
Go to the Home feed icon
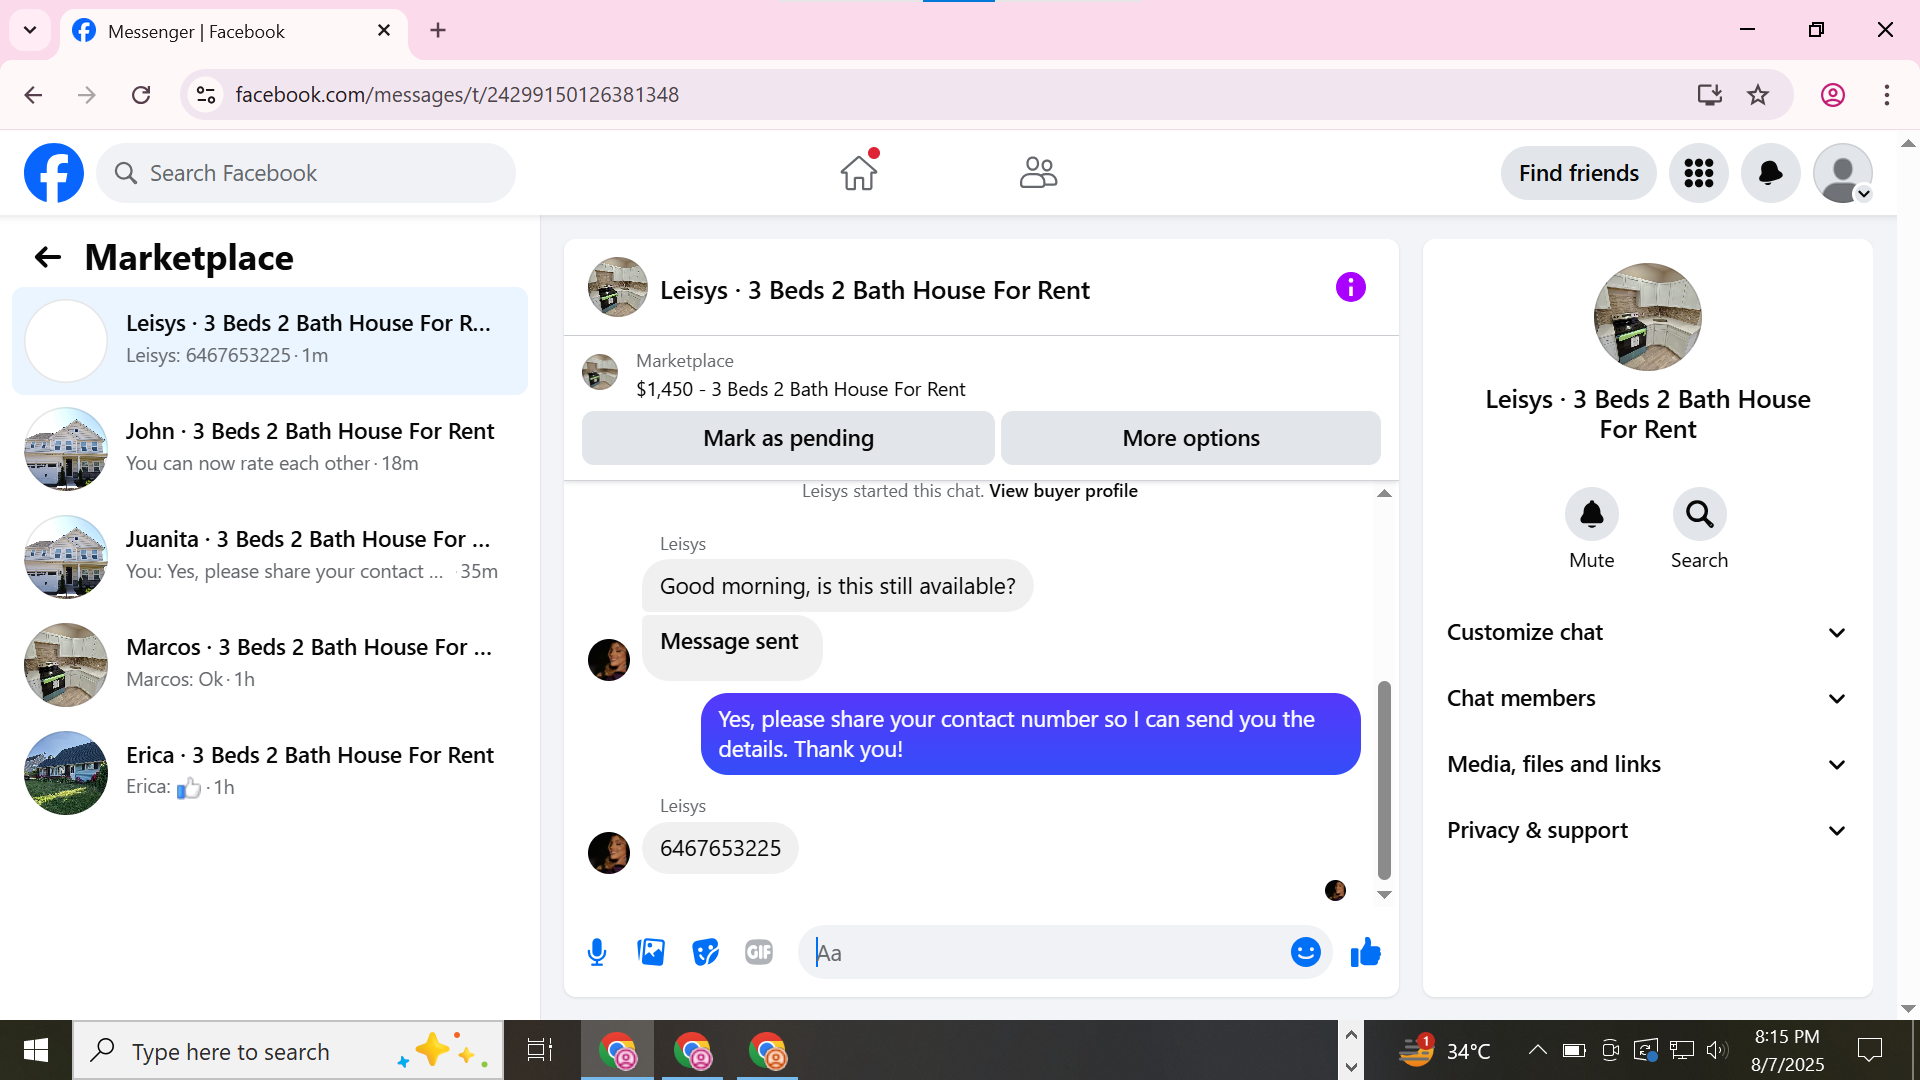pyautogui.click(x=859, y=173)
